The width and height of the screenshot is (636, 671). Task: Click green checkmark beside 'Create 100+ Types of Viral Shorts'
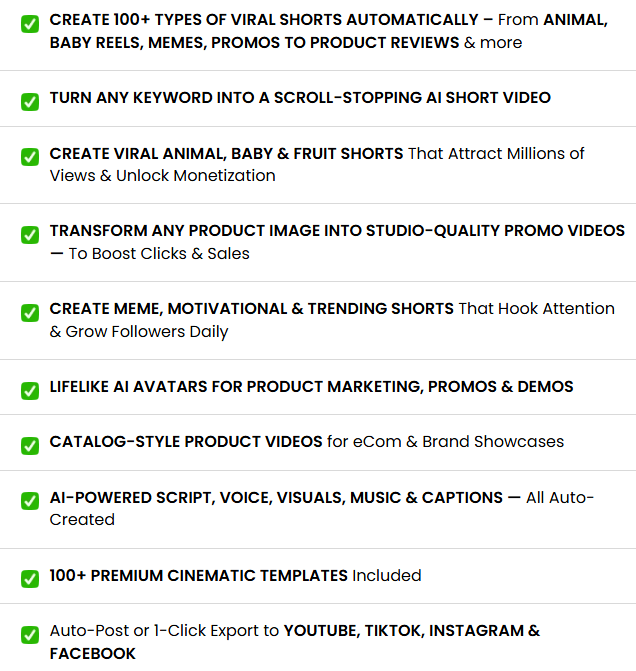tap(30, 24)
